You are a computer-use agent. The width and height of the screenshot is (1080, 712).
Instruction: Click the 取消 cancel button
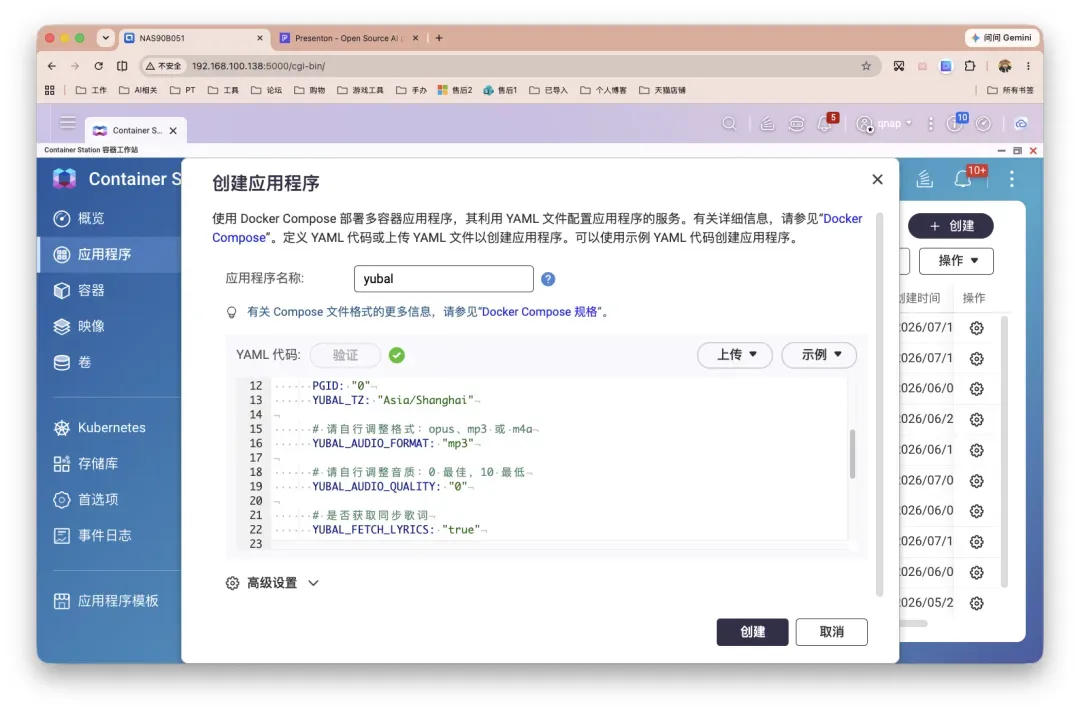831,631
